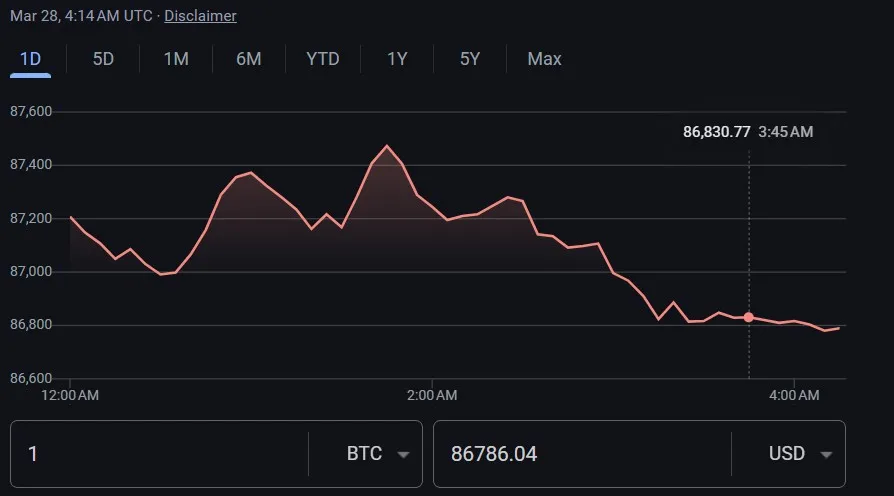Click the chart line's starting point at 12:00 AM
This screenshot has width=894, height=496.
71,217
